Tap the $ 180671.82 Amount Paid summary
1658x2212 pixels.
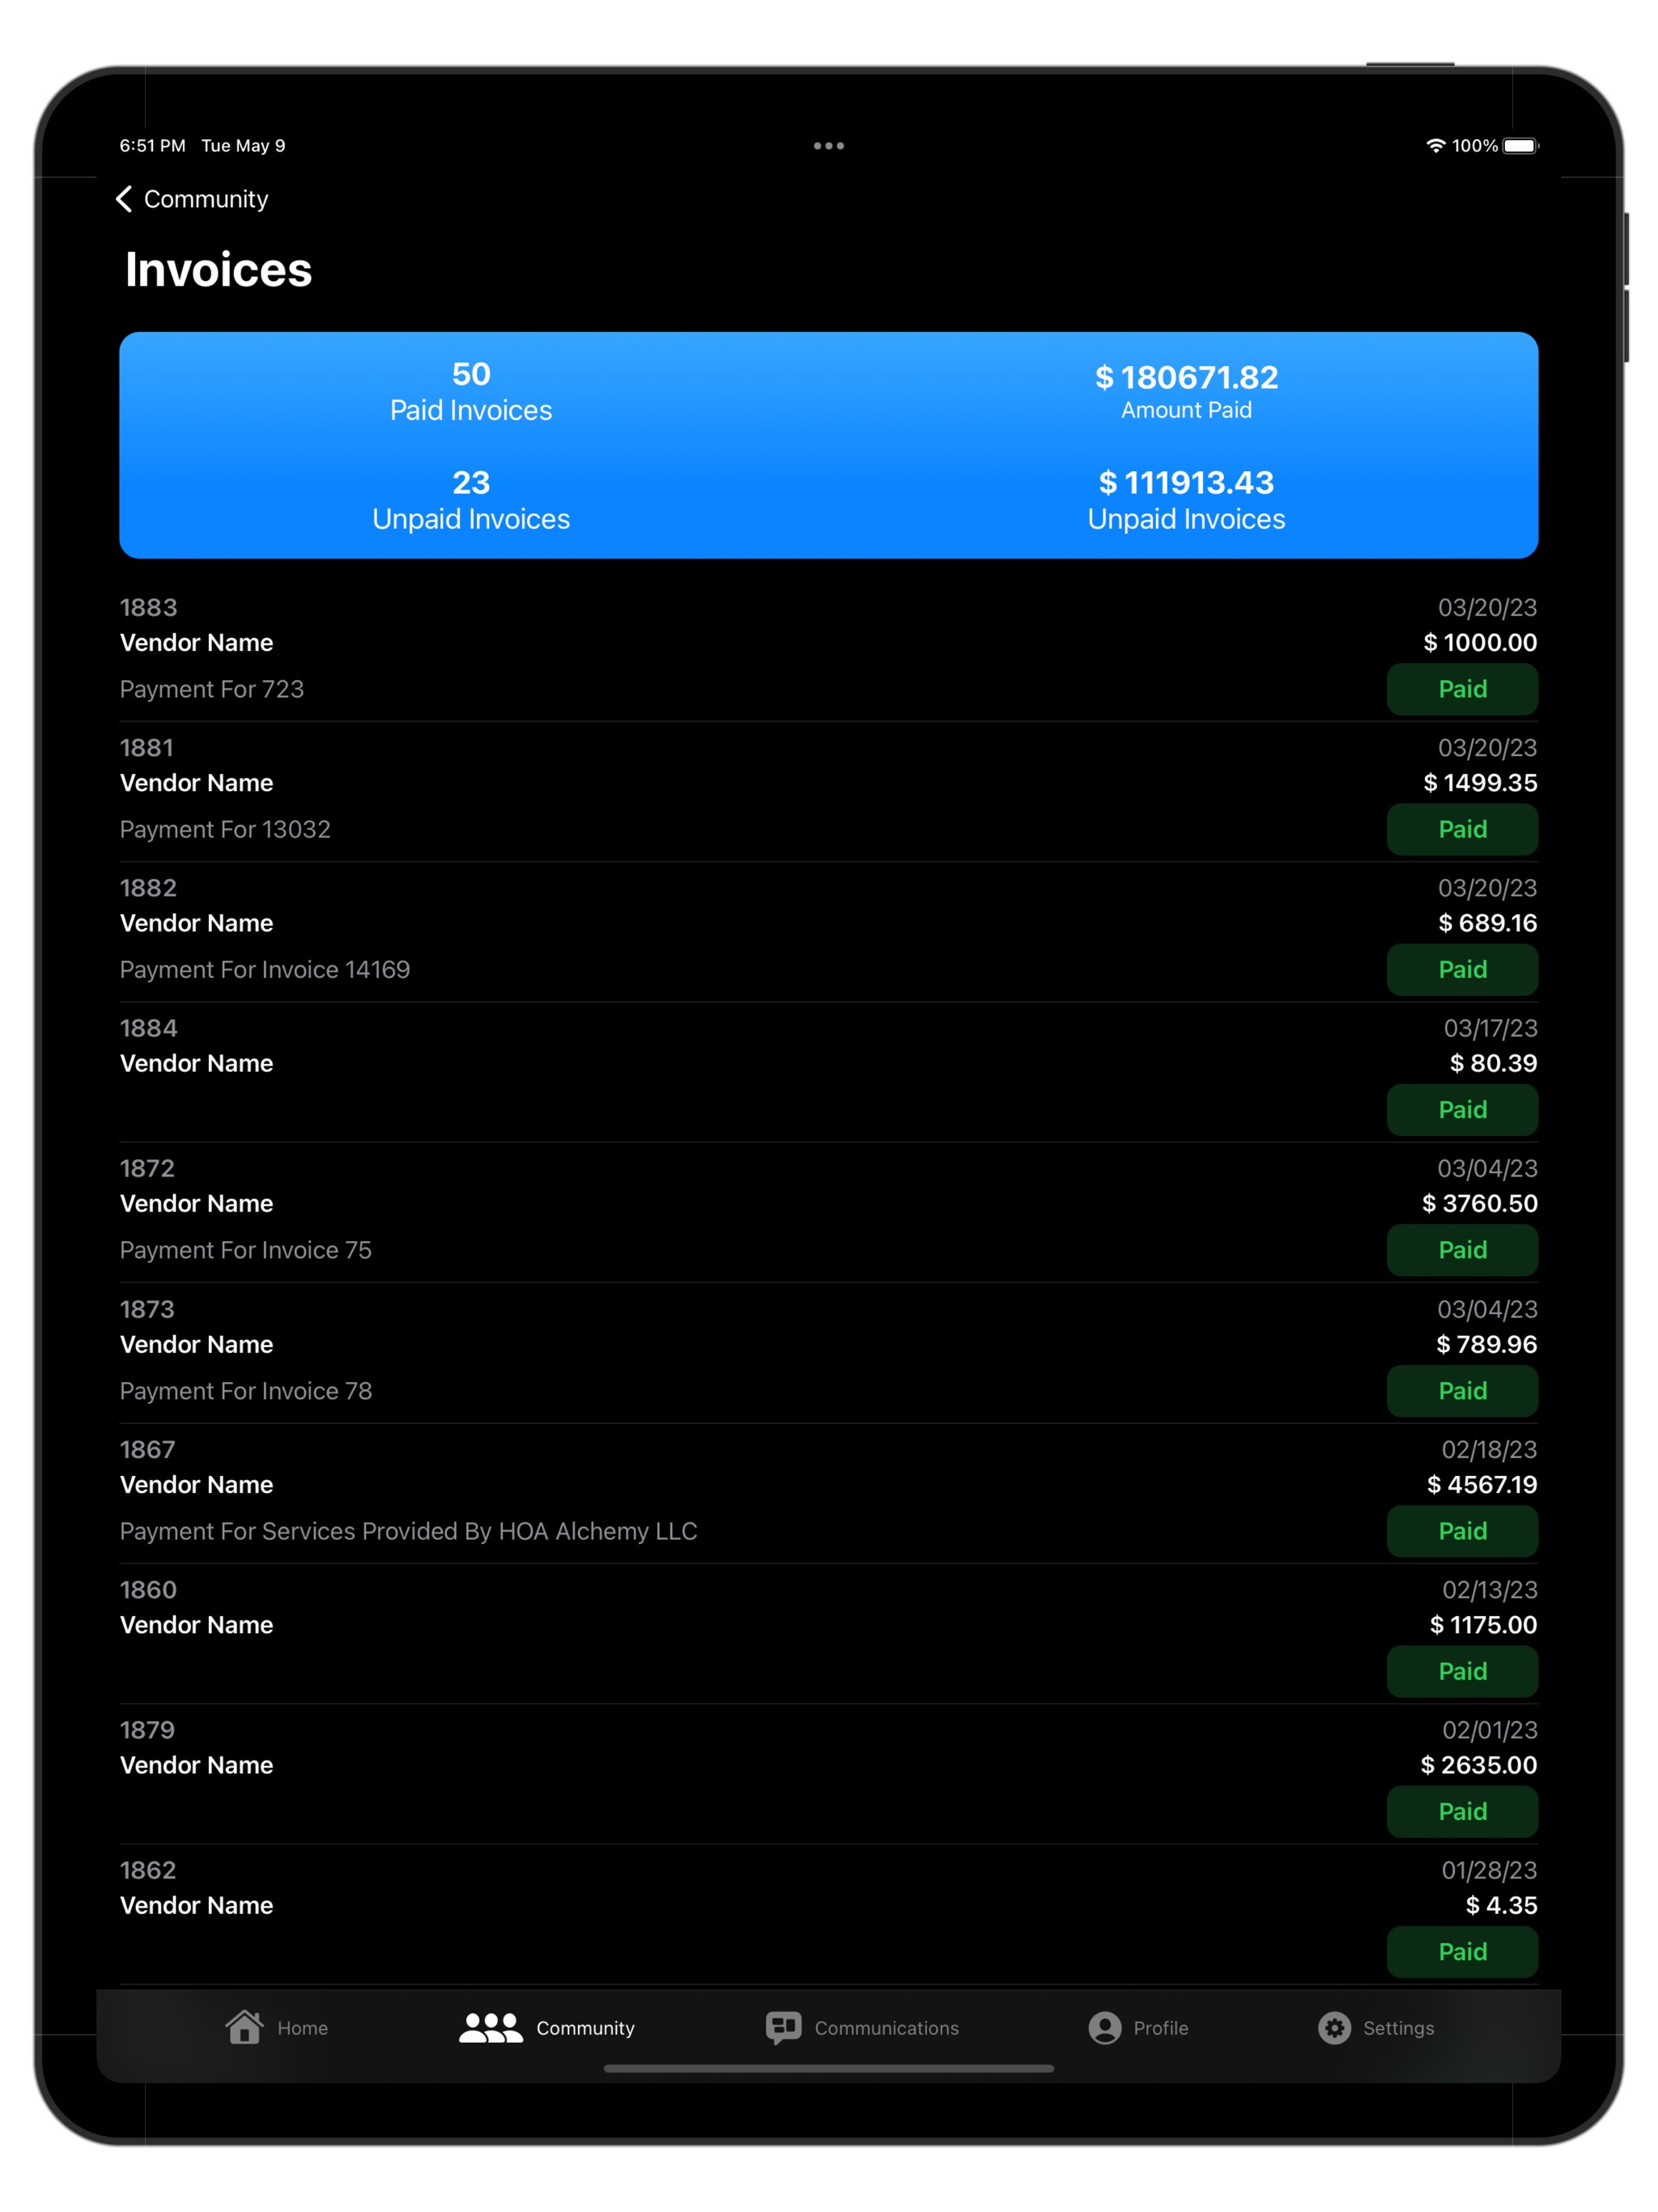pyautogui.click(x=1186, y=392)
